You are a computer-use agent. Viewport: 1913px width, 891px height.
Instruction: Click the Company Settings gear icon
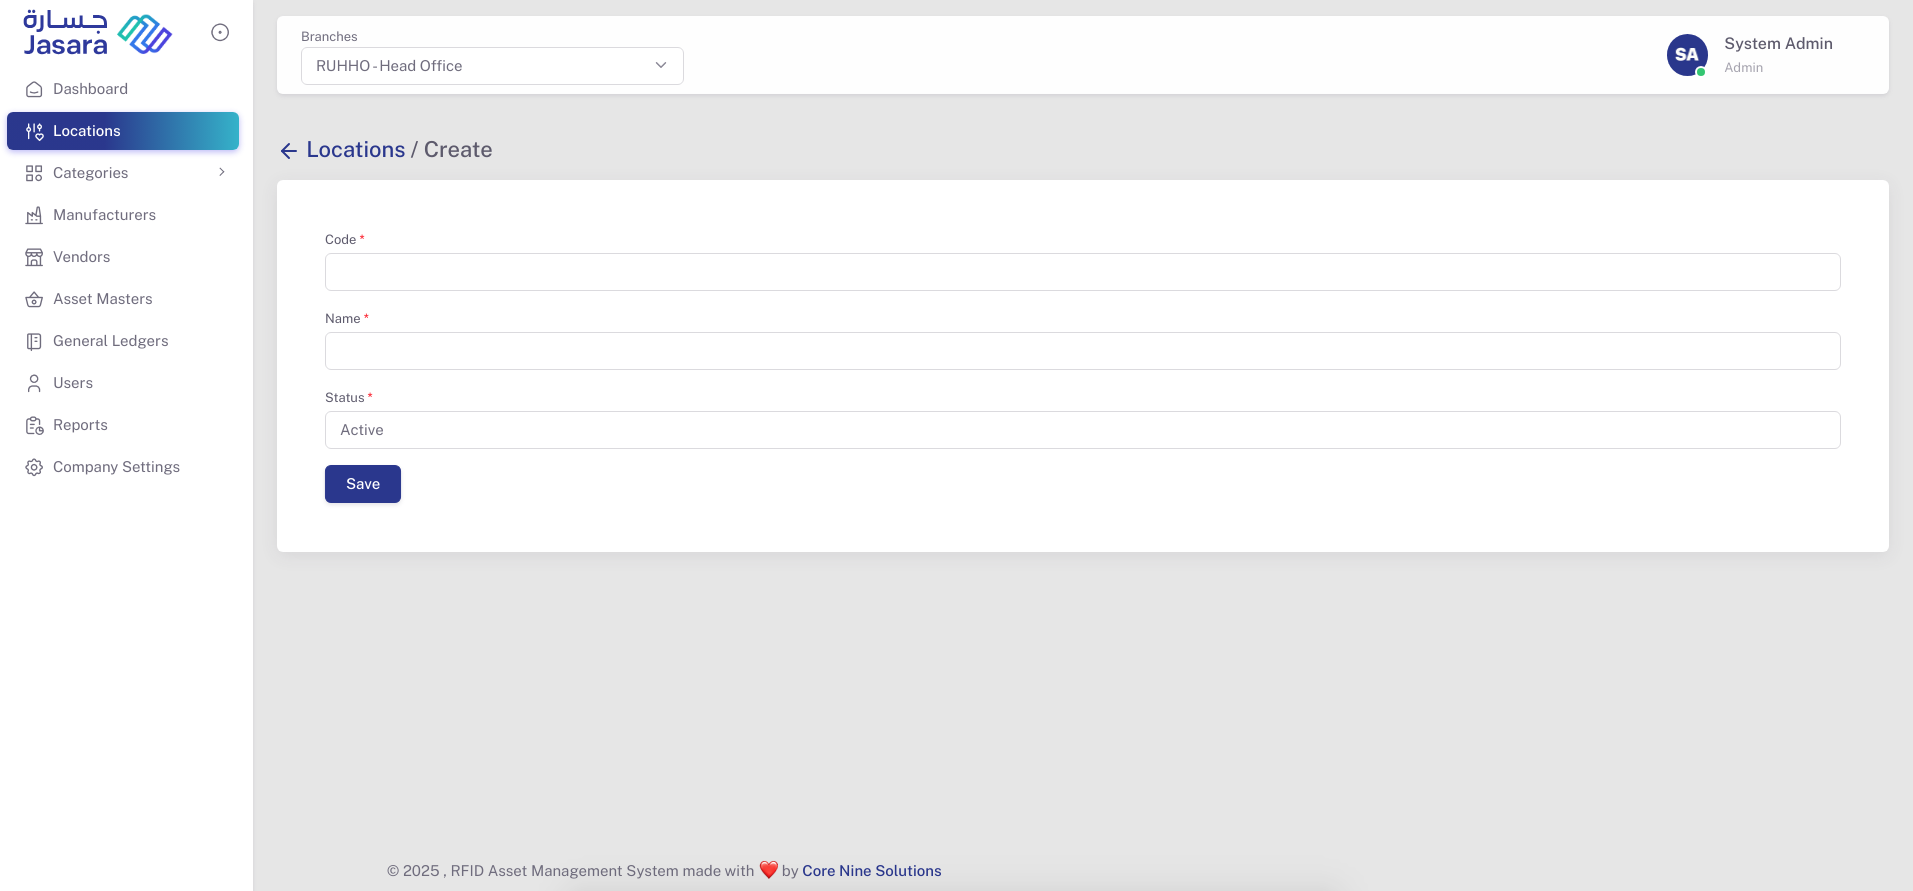tap(34, 467)
